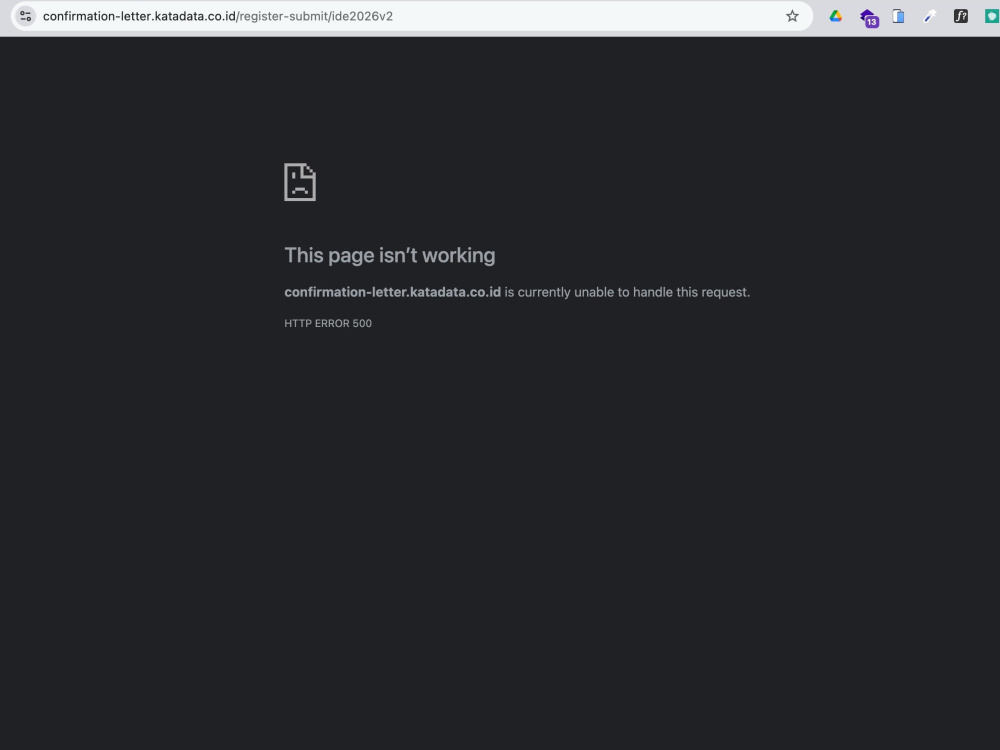Viewport: 1000px width, 750px height.
Task: Select 'is currently unable to handle this request' text
Action: [x=627, y=292]
